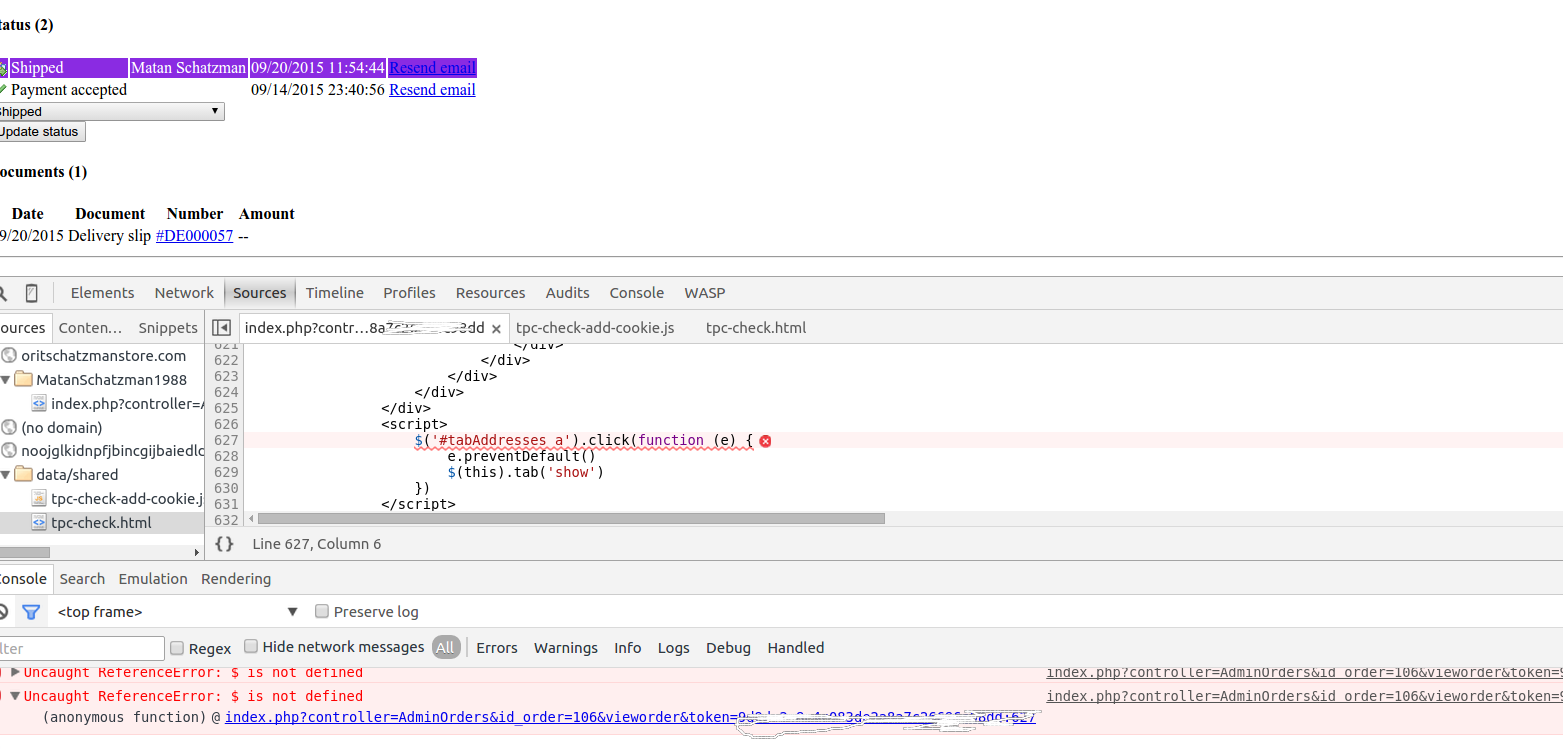Click the anonymous function stack trace link
The image size is (1563, 749).
click(x=630, y=717)
